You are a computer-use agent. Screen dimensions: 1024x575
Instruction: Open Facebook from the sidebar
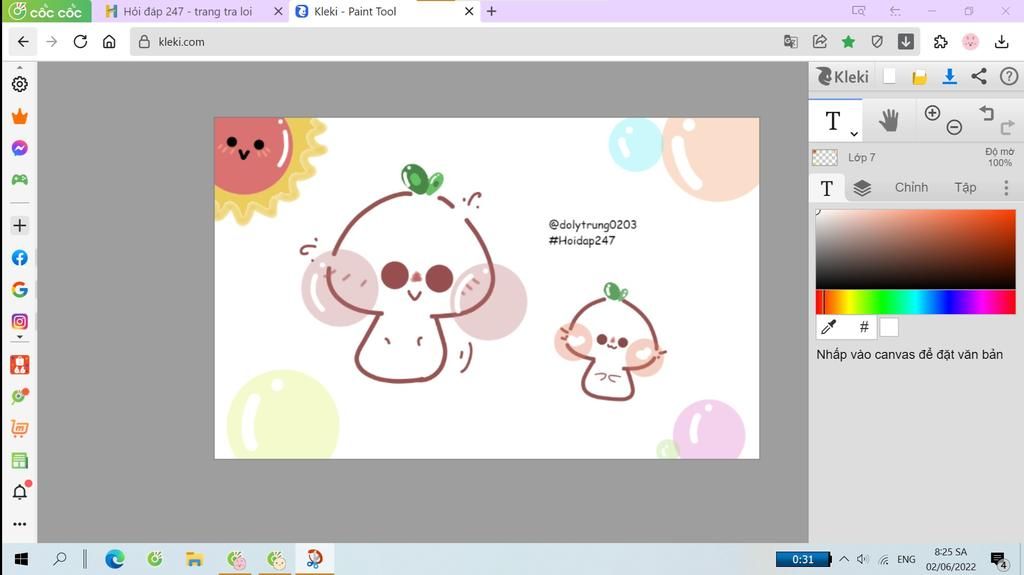[x=20, y=258]
